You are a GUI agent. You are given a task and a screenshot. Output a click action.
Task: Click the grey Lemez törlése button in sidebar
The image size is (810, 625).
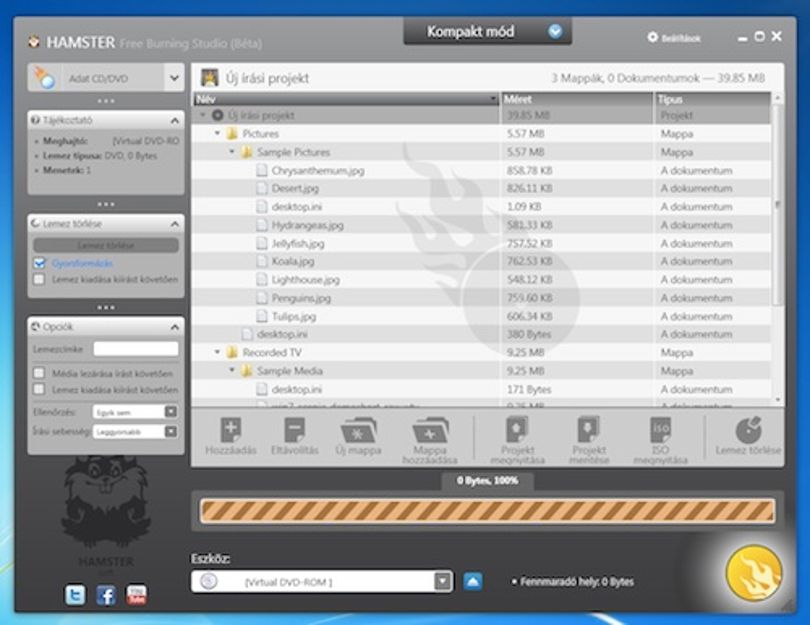coord(106,245)
